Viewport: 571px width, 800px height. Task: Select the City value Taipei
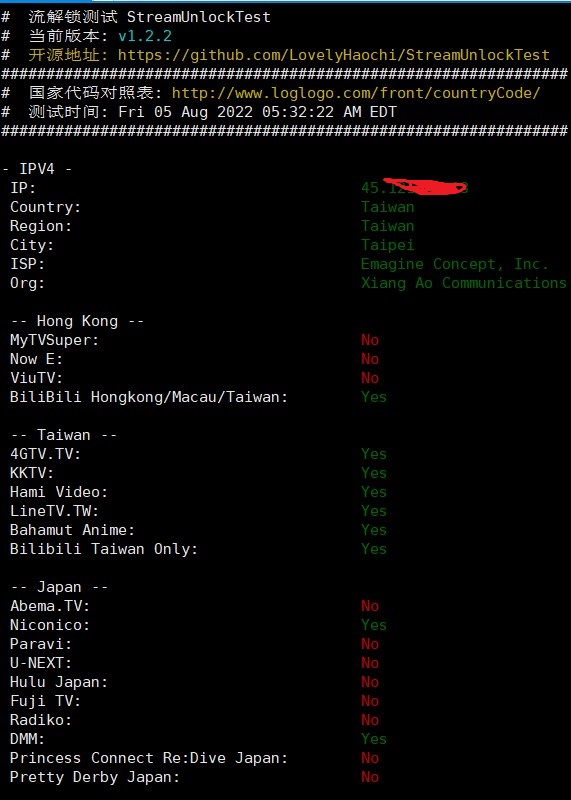click(x=388, y=245)
